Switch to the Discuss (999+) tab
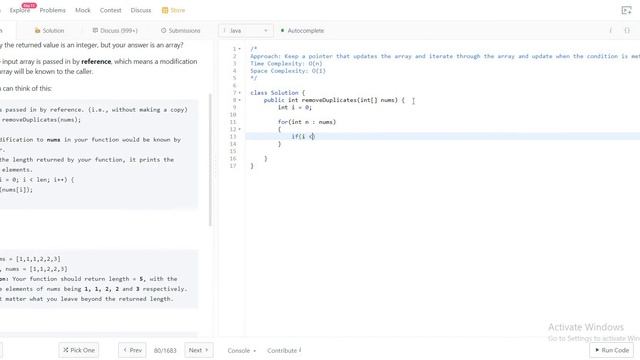This screenshot has height=360, width=640. pos(115,31)
